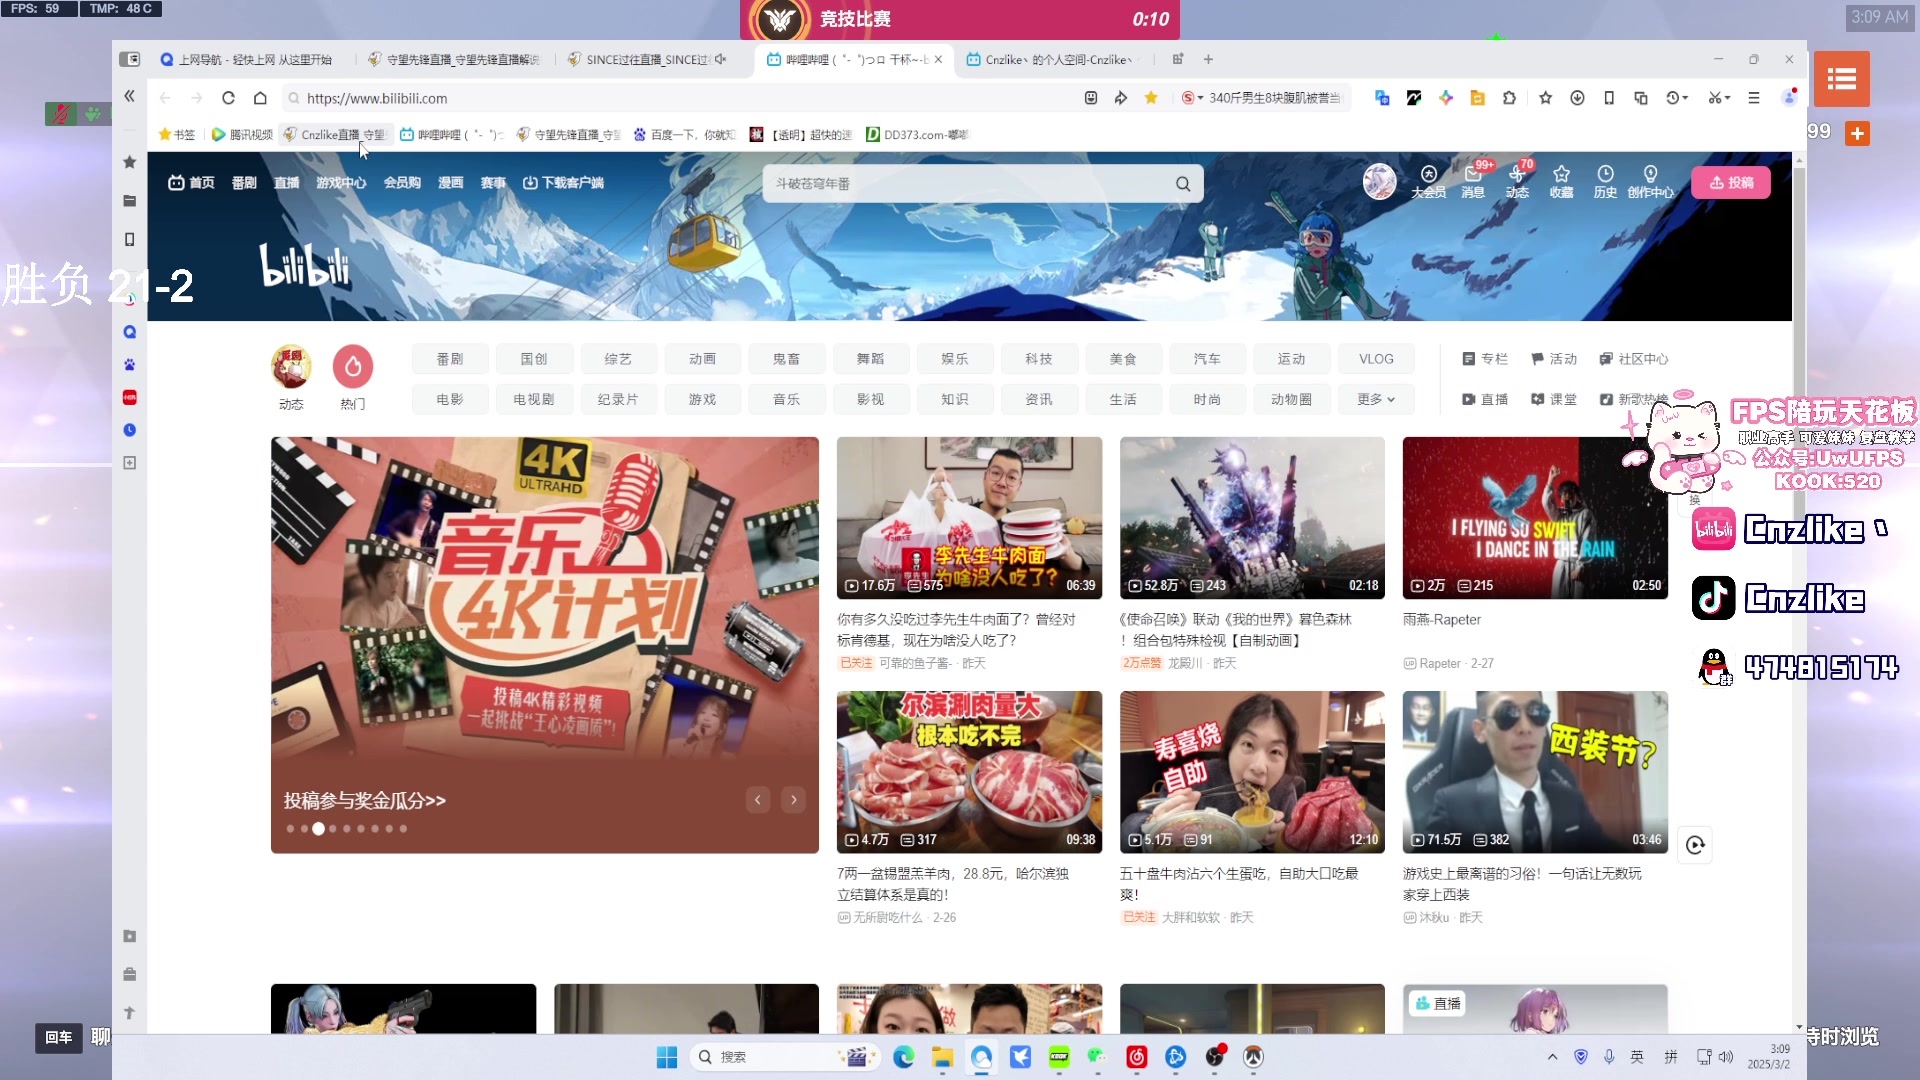Open the 西装节 video thumbnail
The width and height of the screenshot is (1920, 1080).
tap(1535, 772)
